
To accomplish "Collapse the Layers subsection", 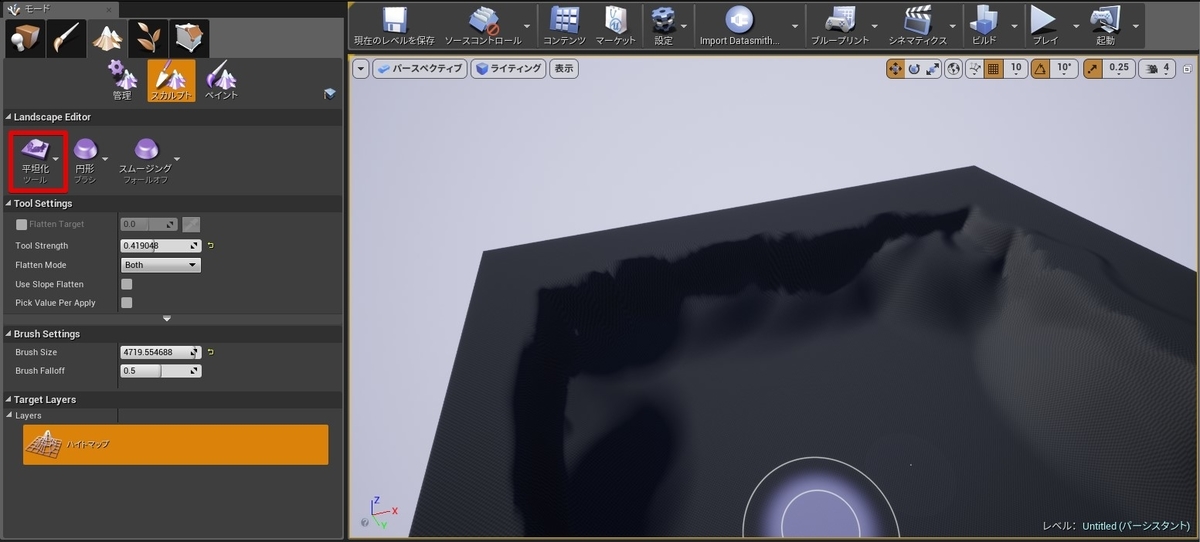I will (9, 415).
